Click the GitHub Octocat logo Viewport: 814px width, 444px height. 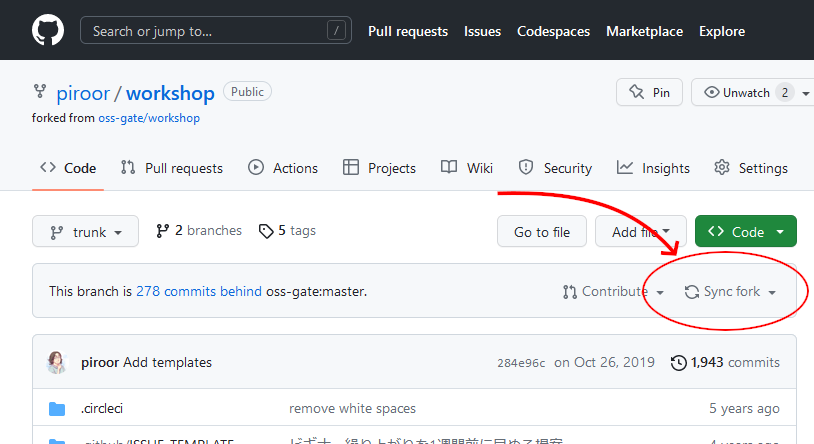48,30
